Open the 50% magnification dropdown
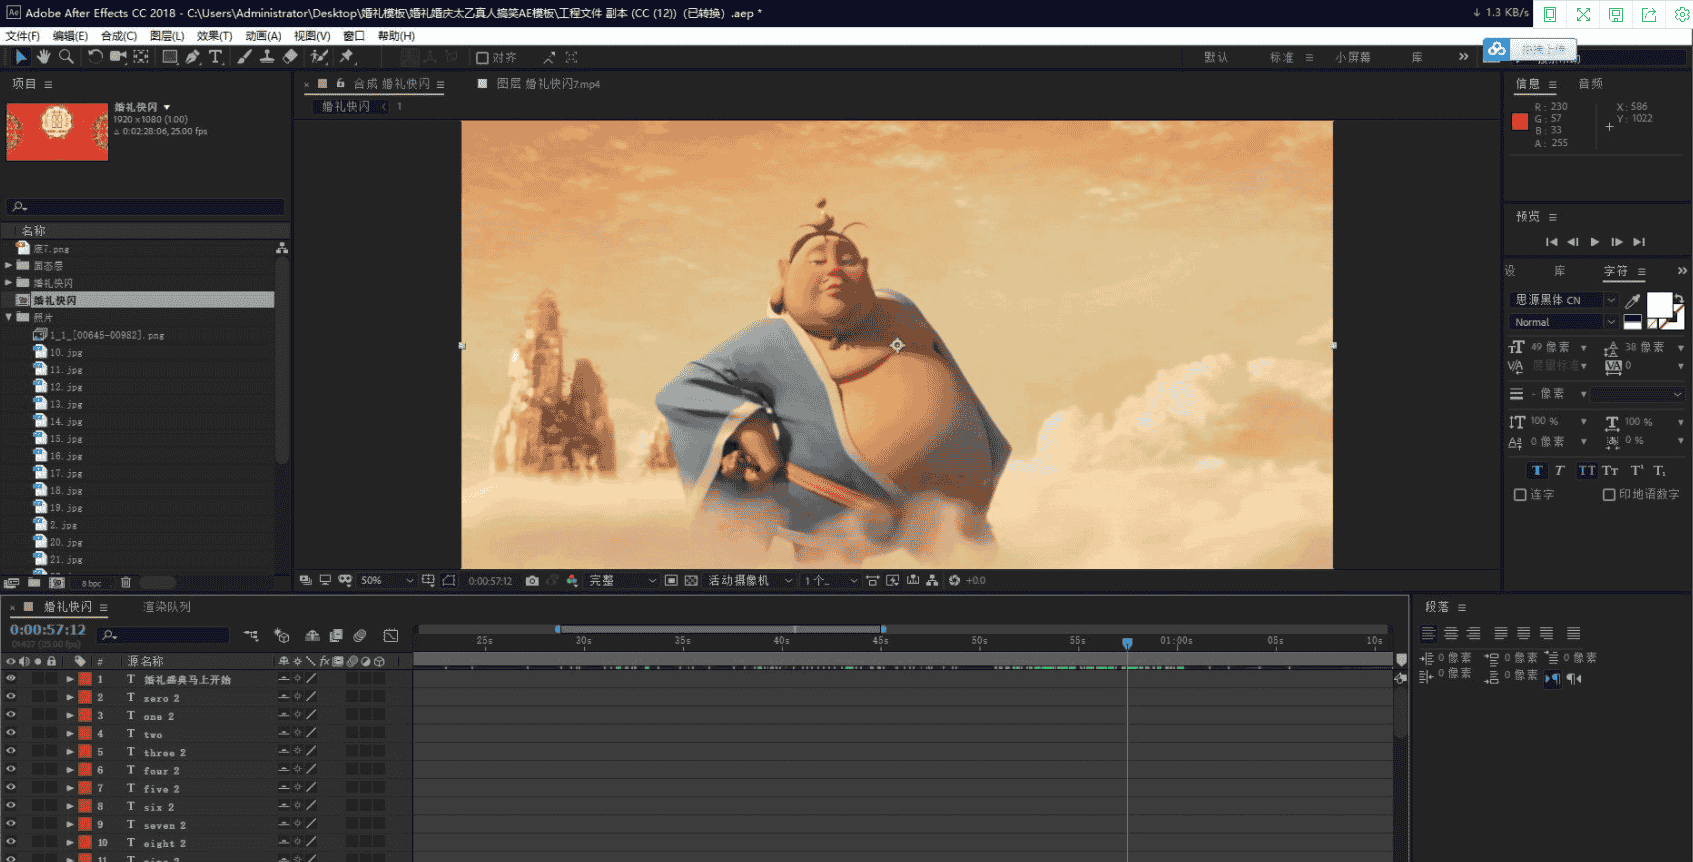 tap(387, 581)
